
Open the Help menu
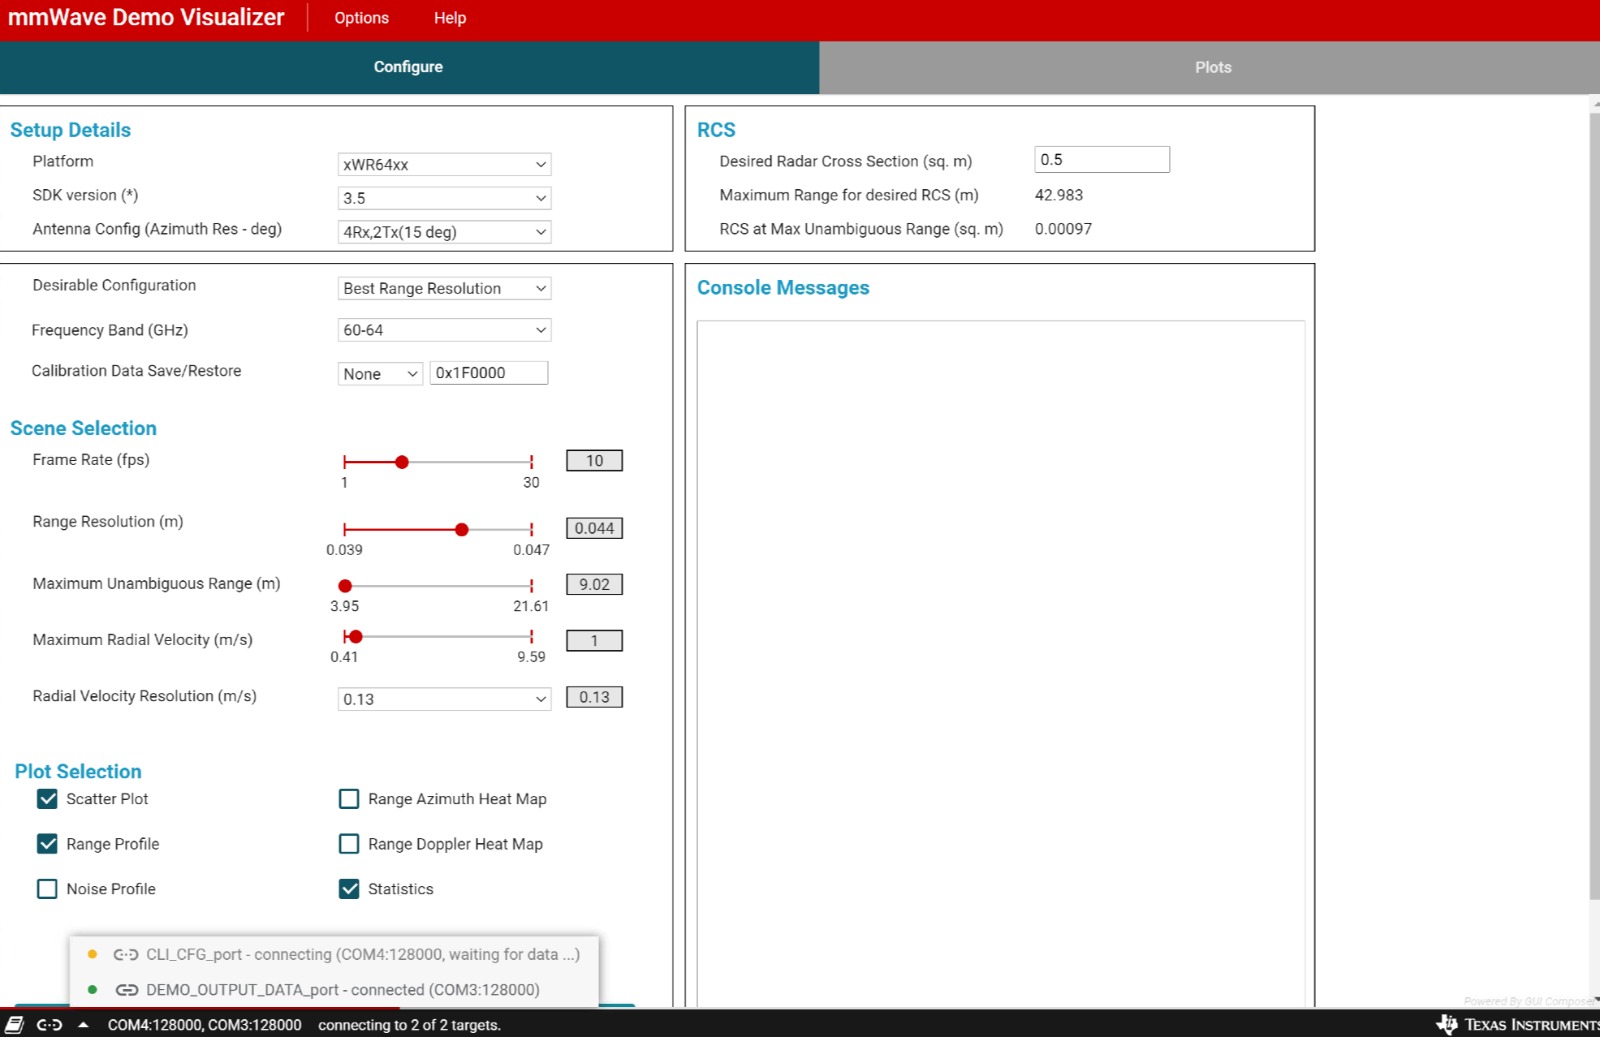tap(450, 18)
